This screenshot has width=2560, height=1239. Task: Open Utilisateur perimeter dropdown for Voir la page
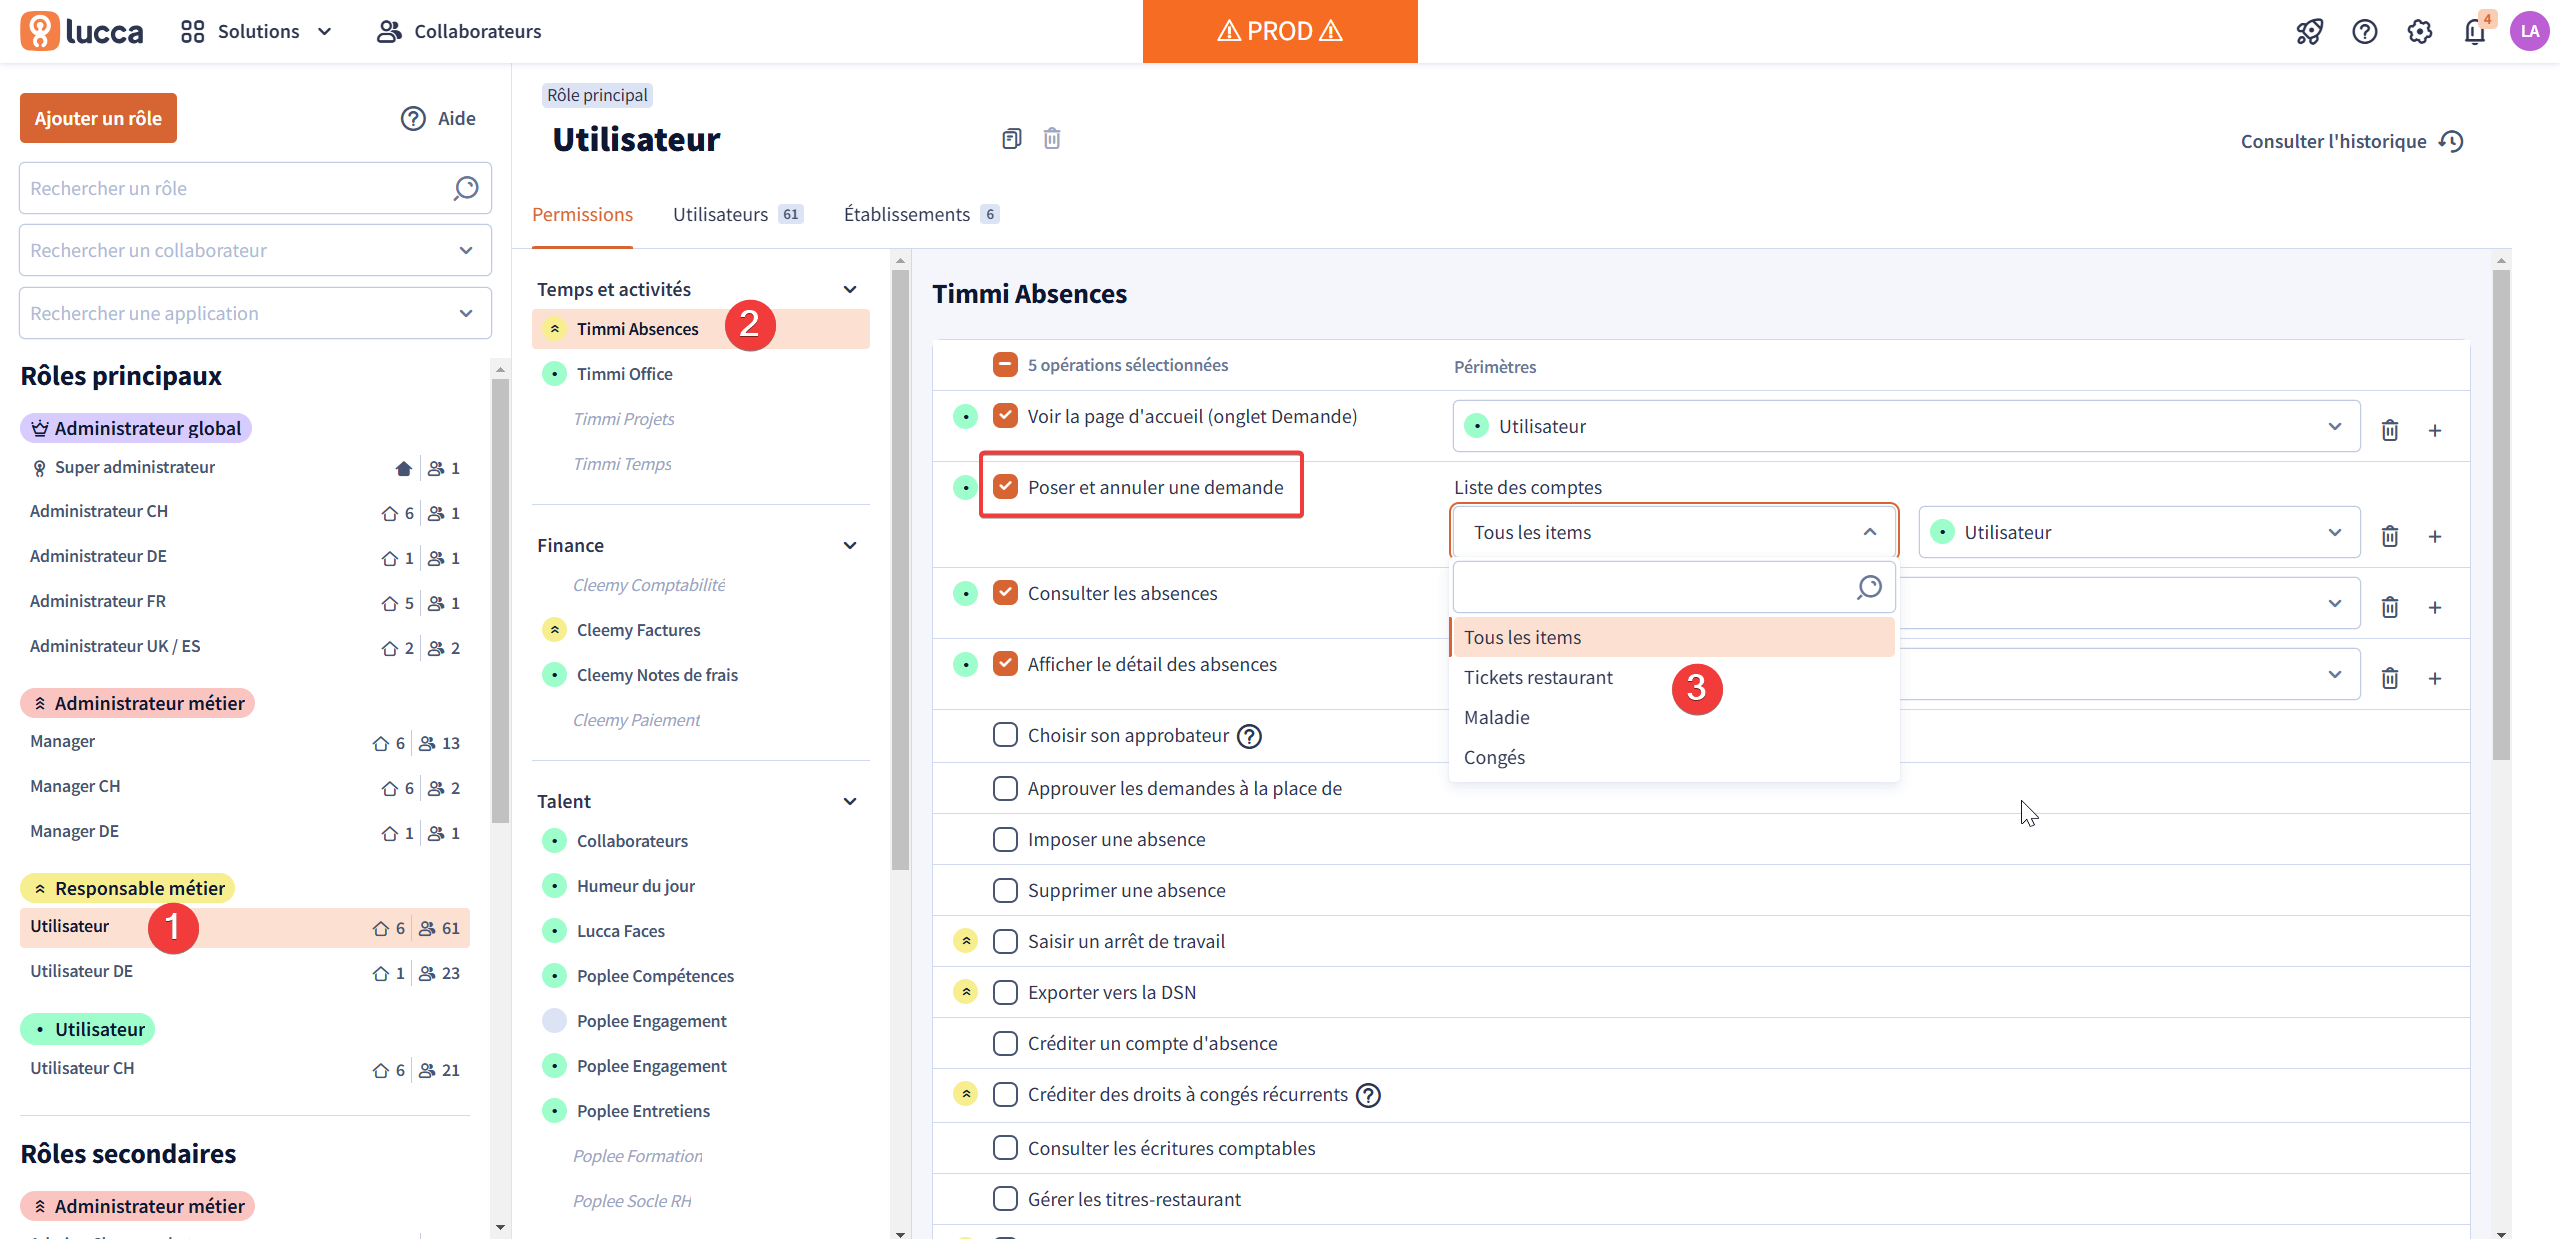[x=1906, y=426]
